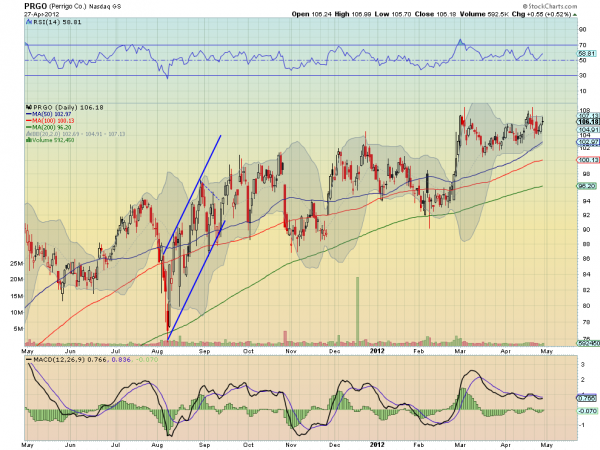Click the line icon before RSI(14)
600x450 pixels.
point(29,22)
